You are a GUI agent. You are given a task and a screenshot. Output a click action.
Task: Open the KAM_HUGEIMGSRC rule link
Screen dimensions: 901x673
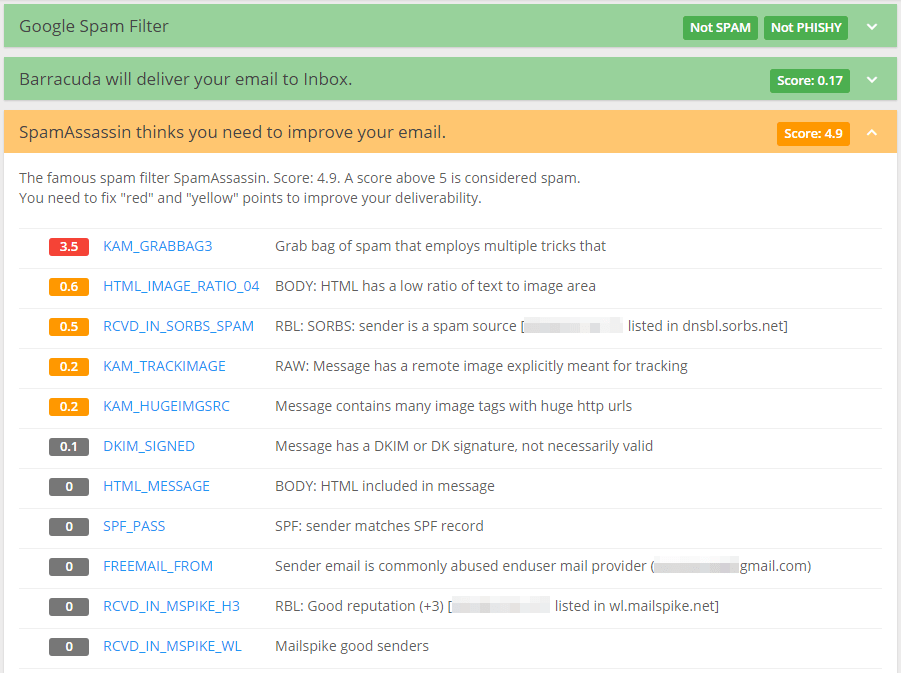(166, 406)
